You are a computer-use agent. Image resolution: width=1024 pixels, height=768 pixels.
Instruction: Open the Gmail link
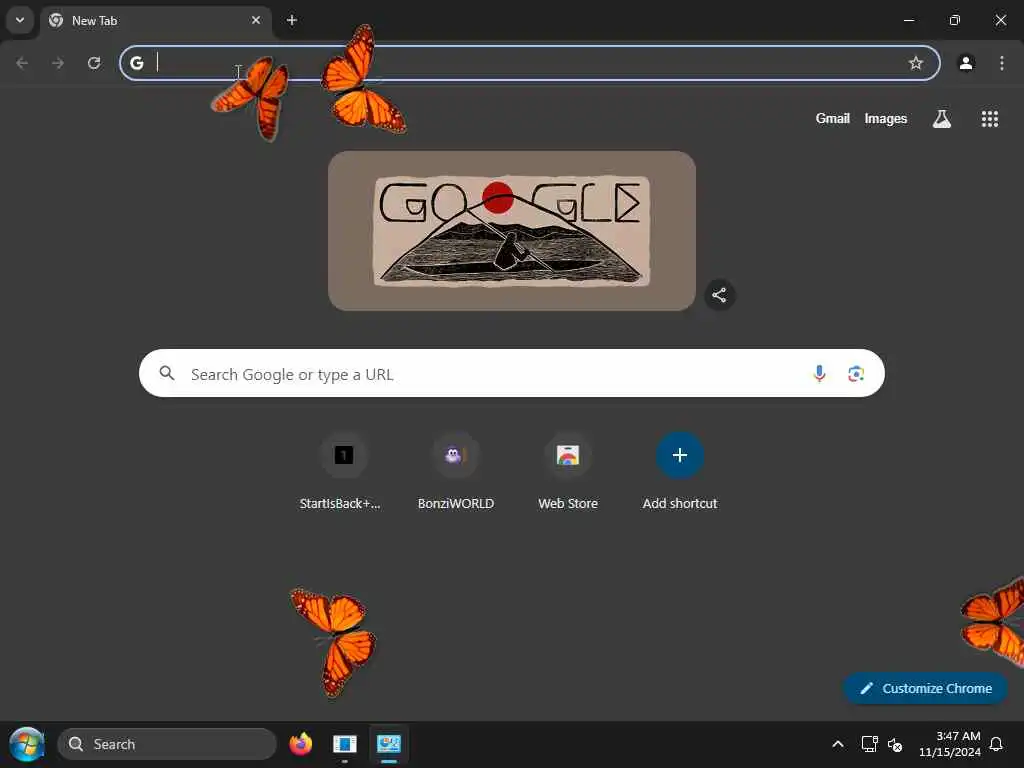[x=833, y=118]
